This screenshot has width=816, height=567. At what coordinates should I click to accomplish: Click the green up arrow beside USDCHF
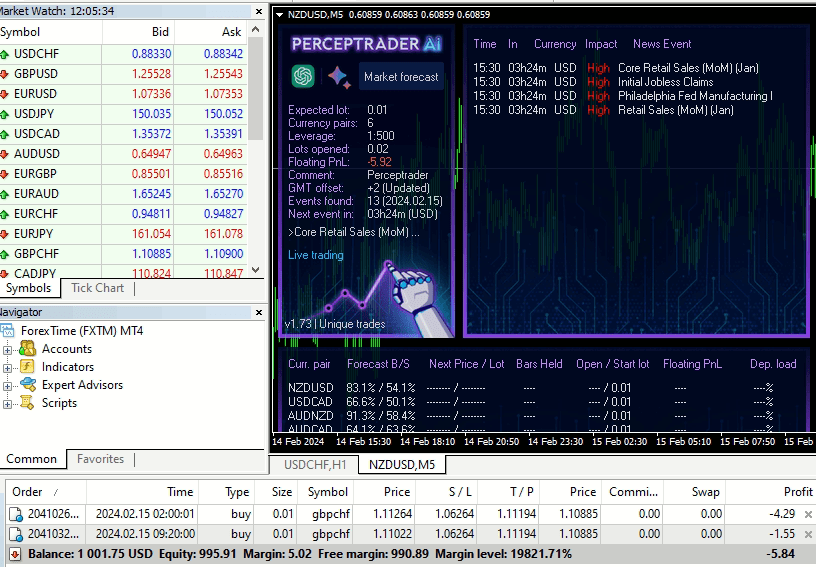(x=5, y=54)
